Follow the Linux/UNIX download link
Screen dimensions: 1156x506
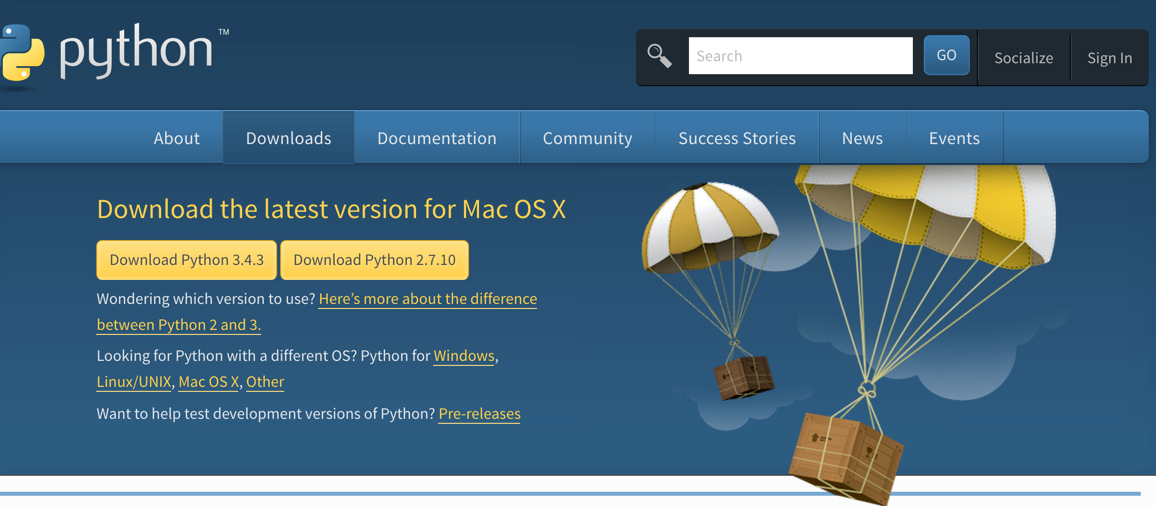134,382
